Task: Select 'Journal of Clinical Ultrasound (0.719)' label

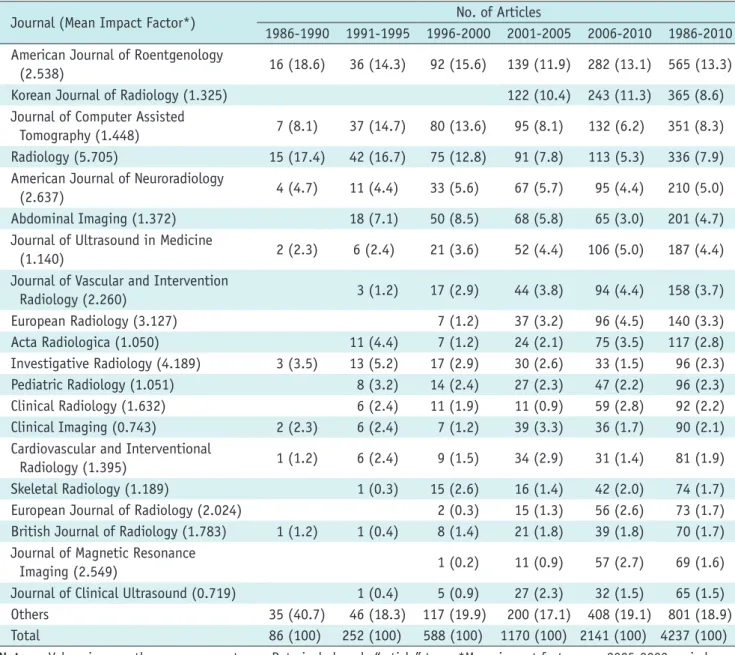Action: click(x=123, y=593)
